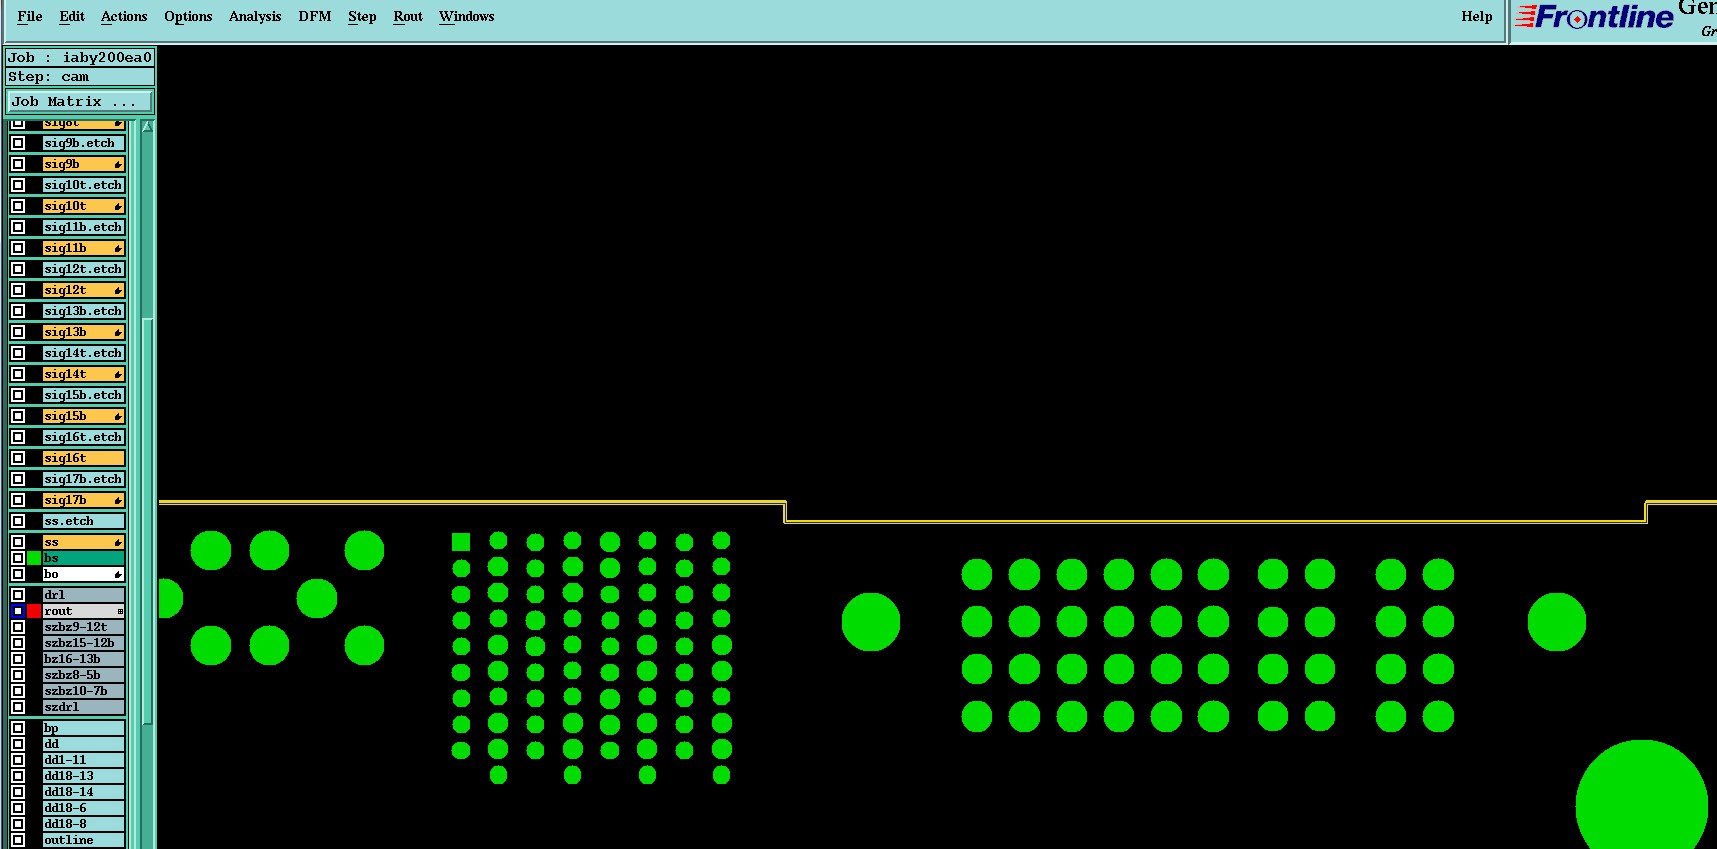Toggle the checkbox for layer bs

[18, 558]
